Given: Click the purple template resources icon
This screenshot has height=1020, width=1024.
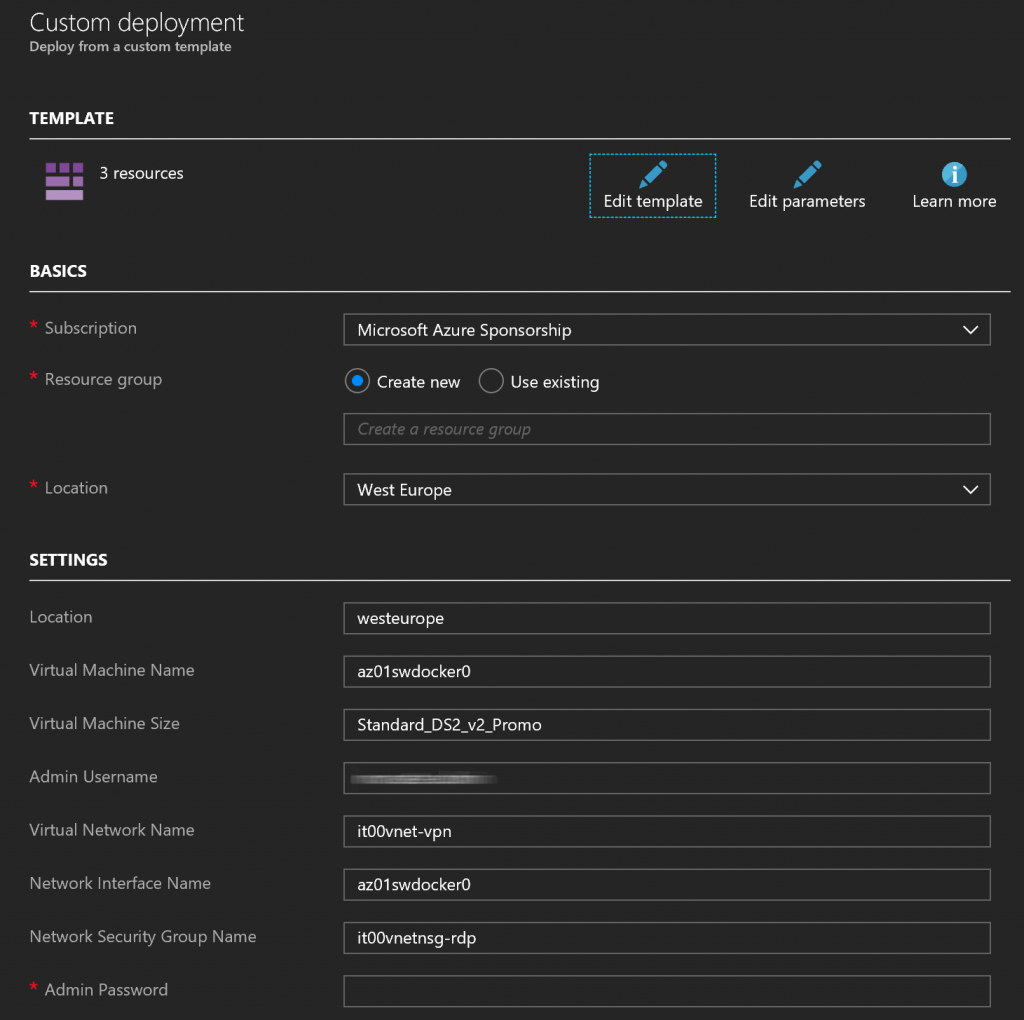Looking at the screenshot, I should point(64,181).
